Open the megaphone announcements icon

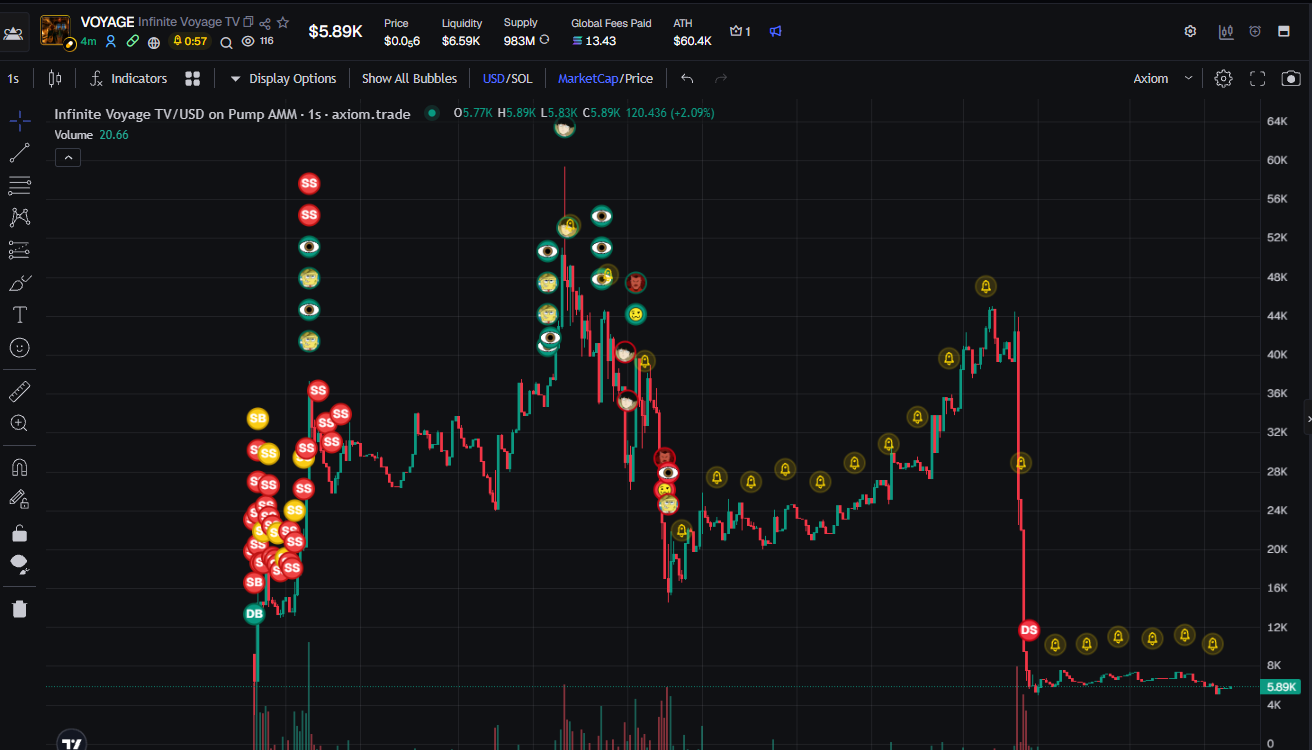point(775,31)
